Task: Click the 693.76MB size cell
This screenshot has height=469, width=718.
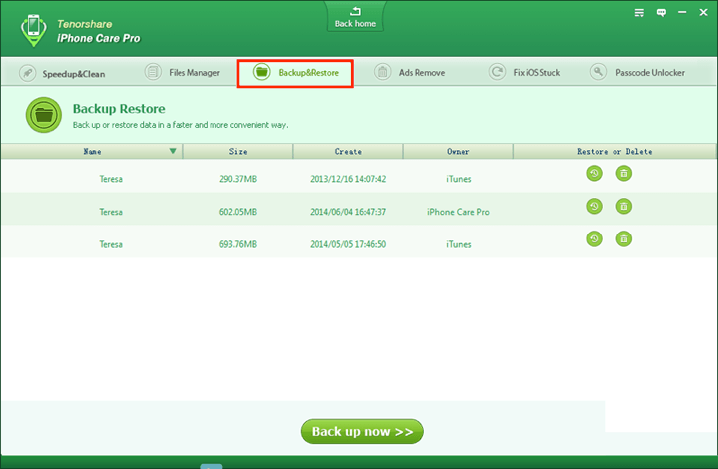Action: pos(238,244)
